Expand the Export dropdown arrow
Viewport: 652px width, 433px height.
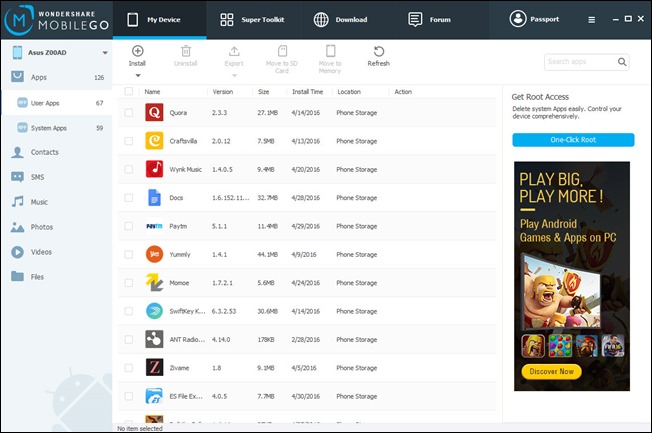[x=234, y=76]
